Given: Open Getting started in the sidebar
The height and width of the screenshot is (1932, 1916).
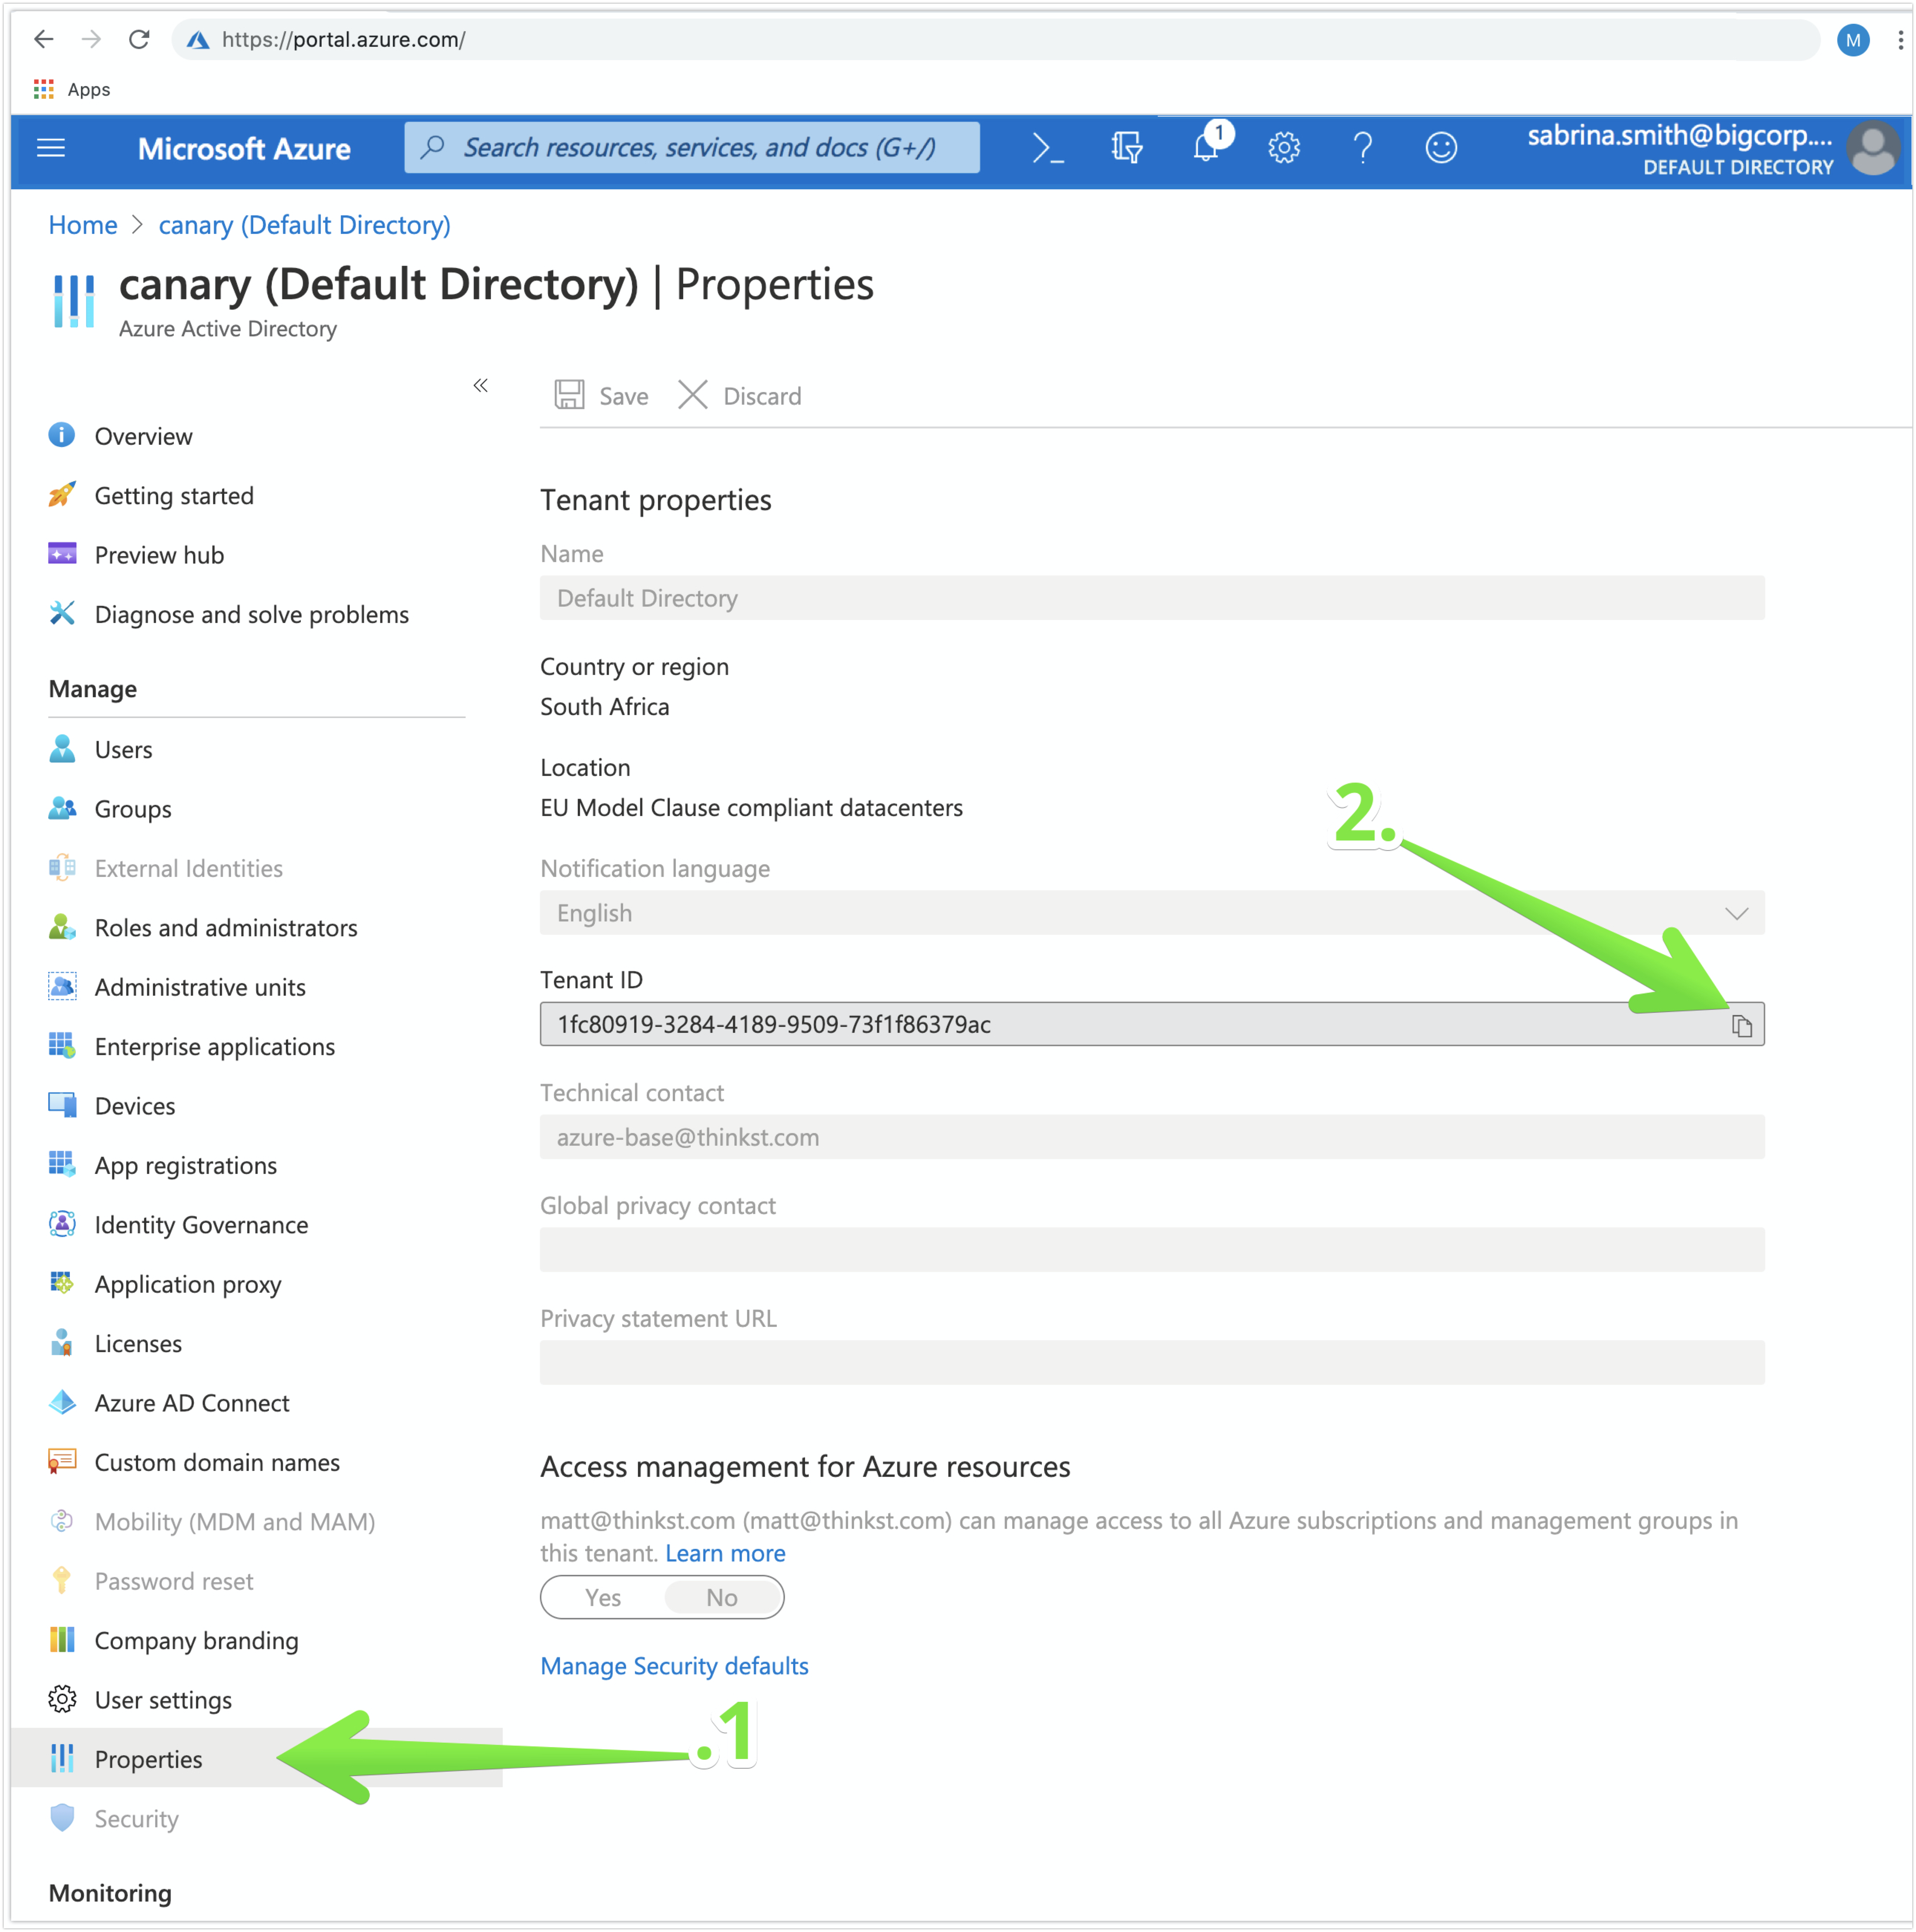Looking at the screenshot, I should click(x=174, y=496).
